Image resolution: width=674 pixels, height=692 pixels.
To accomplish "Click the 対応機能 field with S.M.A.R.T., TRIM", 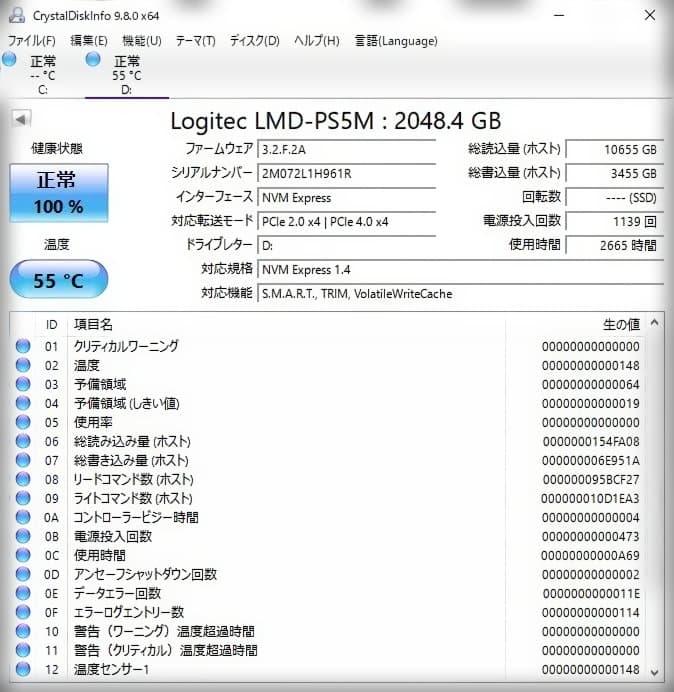I will [x=460, y=293].
